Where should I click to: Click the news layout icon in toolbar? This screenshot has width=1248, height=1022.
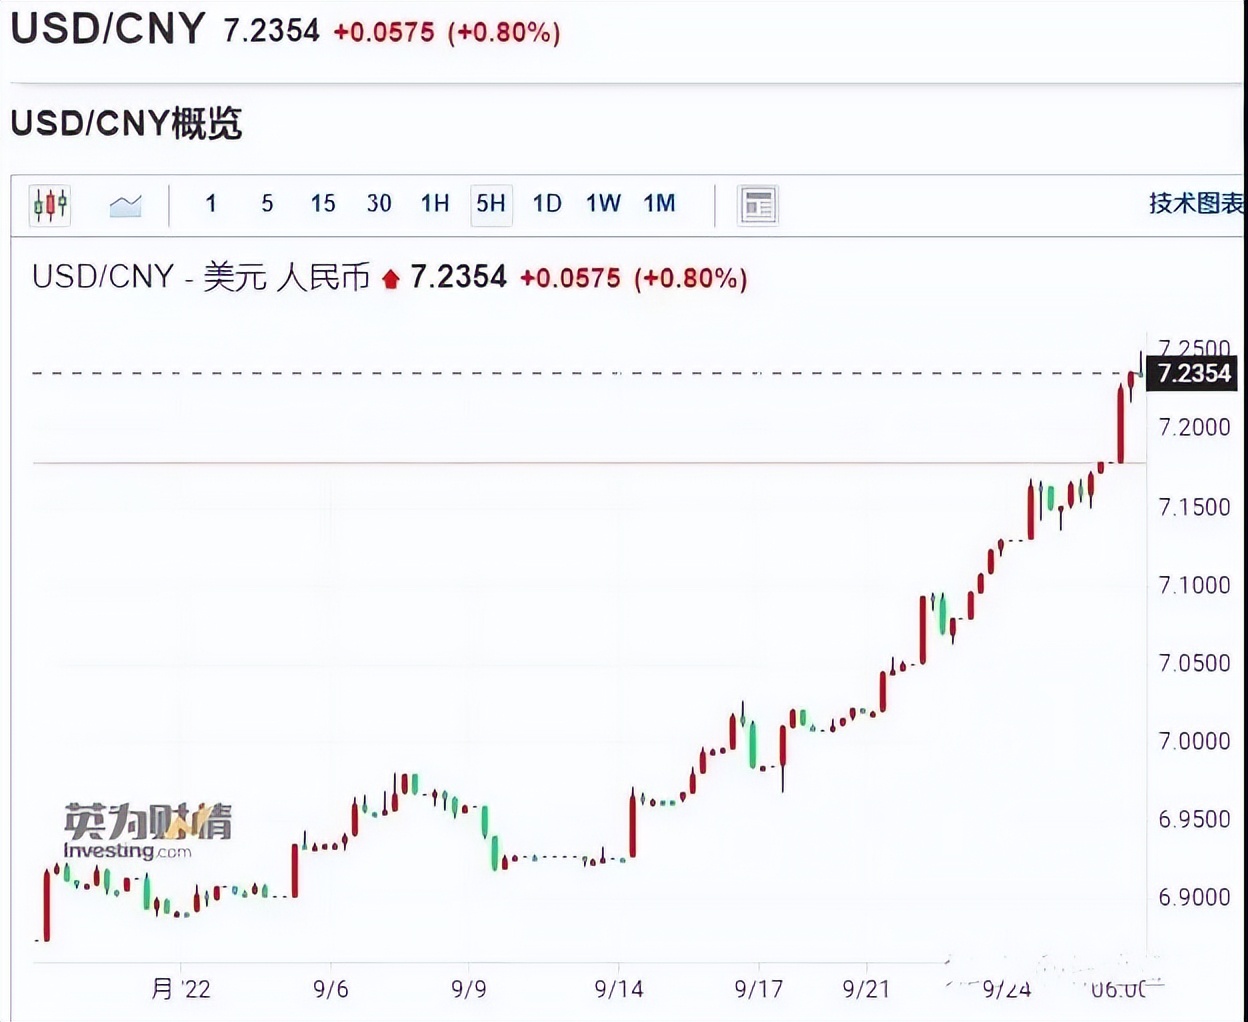757,205
